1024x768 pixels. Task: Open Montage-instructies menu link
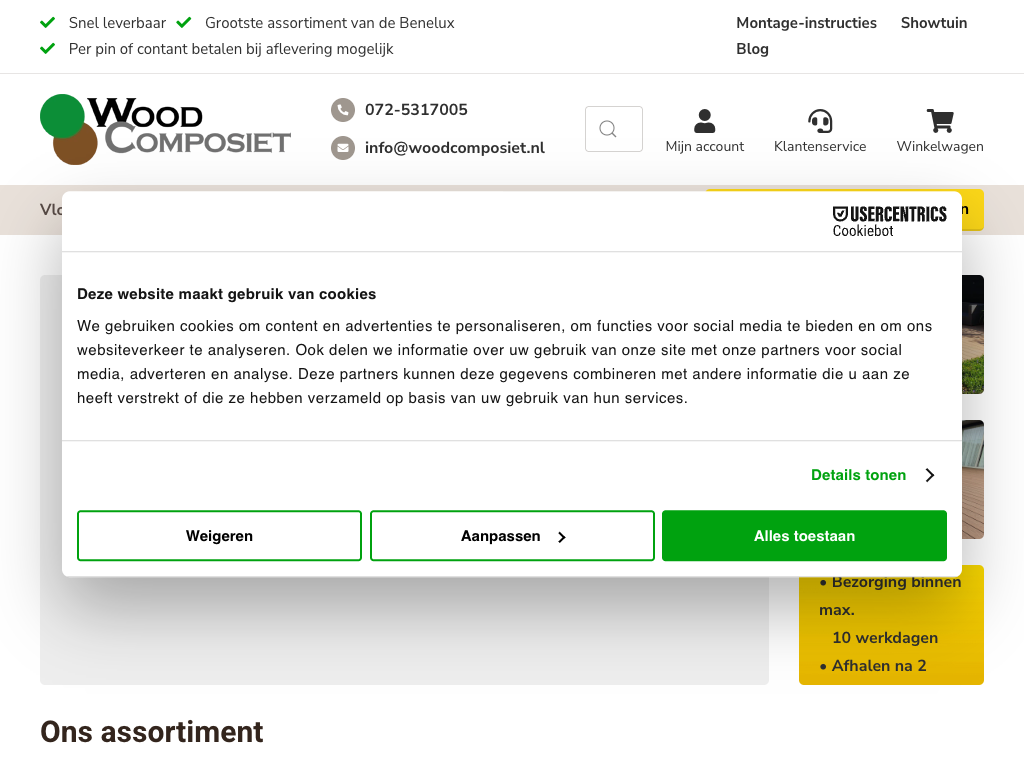806,23
